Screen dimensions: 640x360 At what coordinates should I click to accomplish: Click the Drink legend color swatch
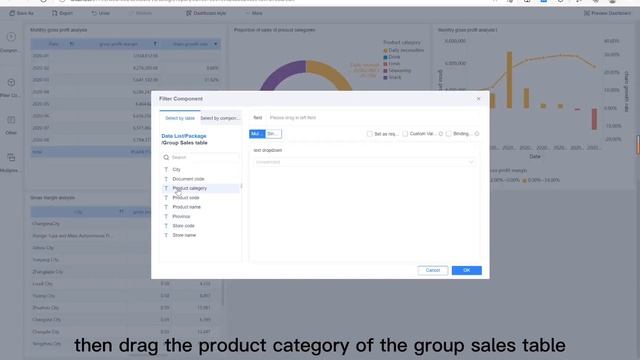[x=385, y=58]
